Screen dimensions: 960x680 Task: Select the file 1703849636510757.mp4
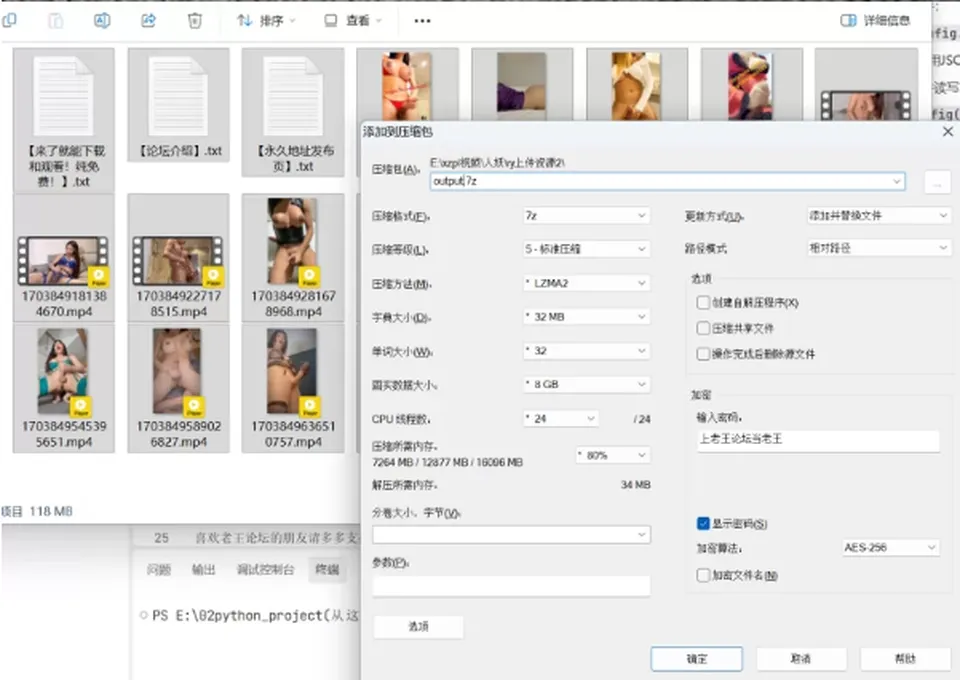click(x=293, y=389)
